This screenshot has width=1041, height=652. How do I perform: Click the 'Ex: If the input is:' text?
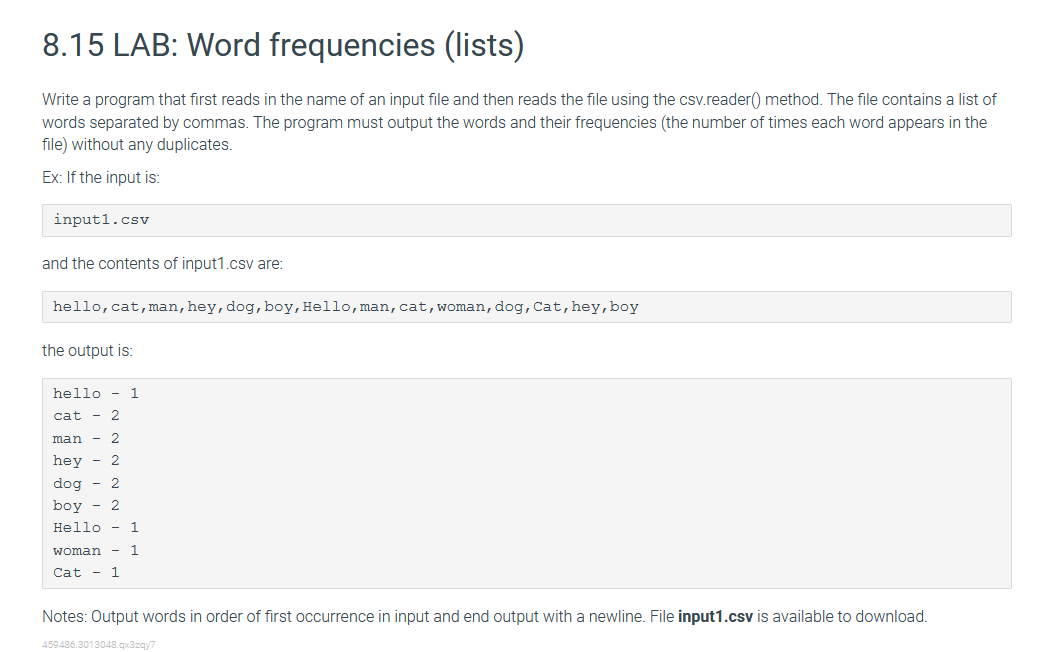pyautogui.click(x=101, y=178)
